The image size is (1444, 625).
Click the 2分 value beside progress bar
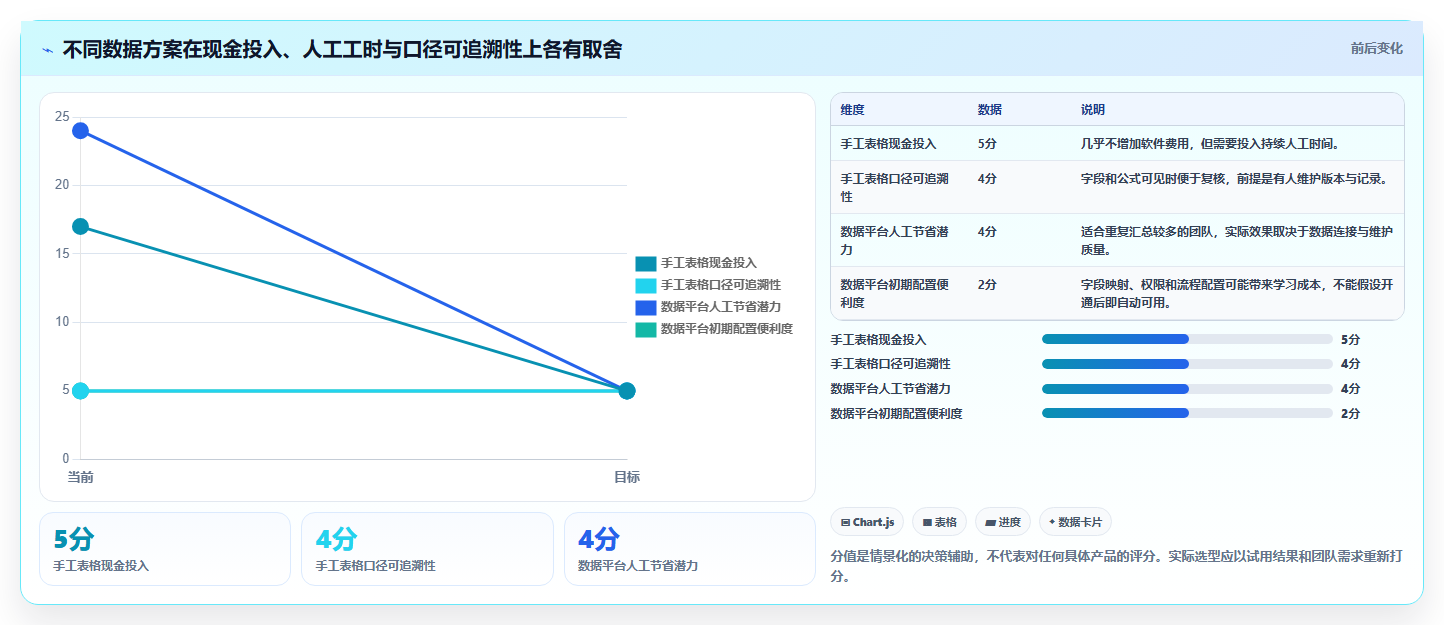pos(1350,414)
